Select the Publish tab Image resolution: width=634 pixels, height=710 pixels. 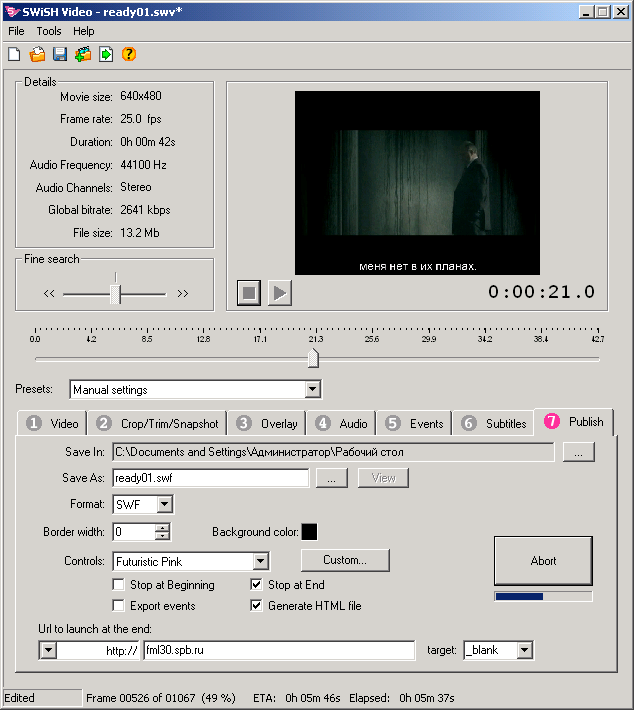(574, 422)
